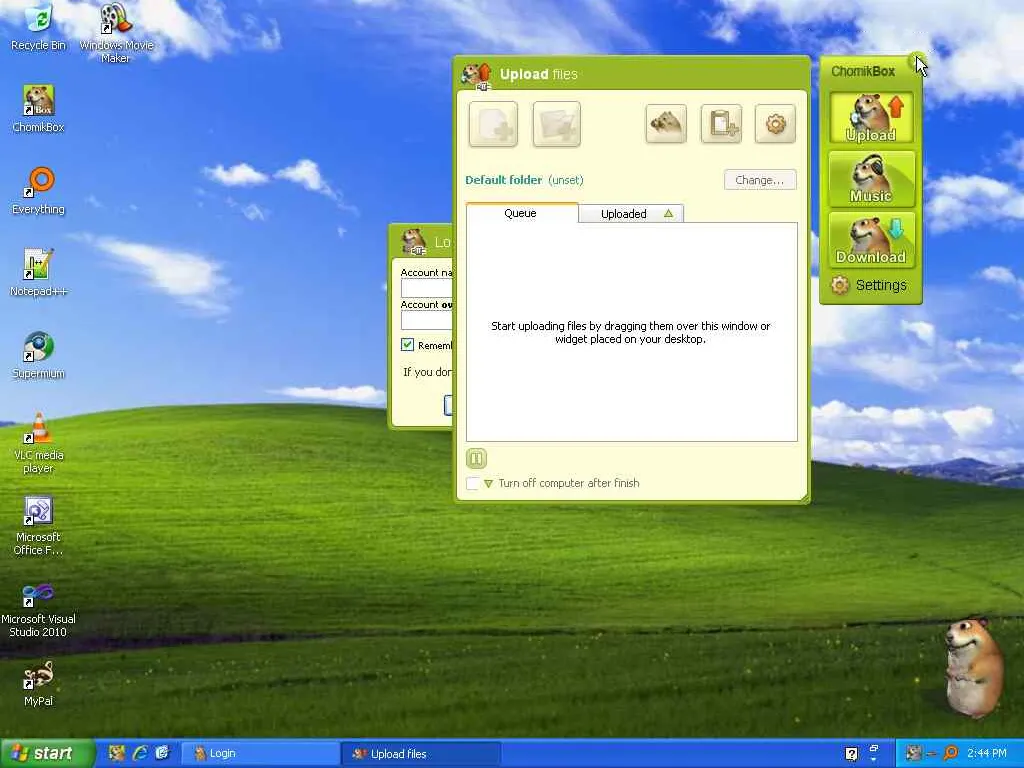Click the paste from clipboard button
Screen dimensions: 1024x768
click(721, 123)
